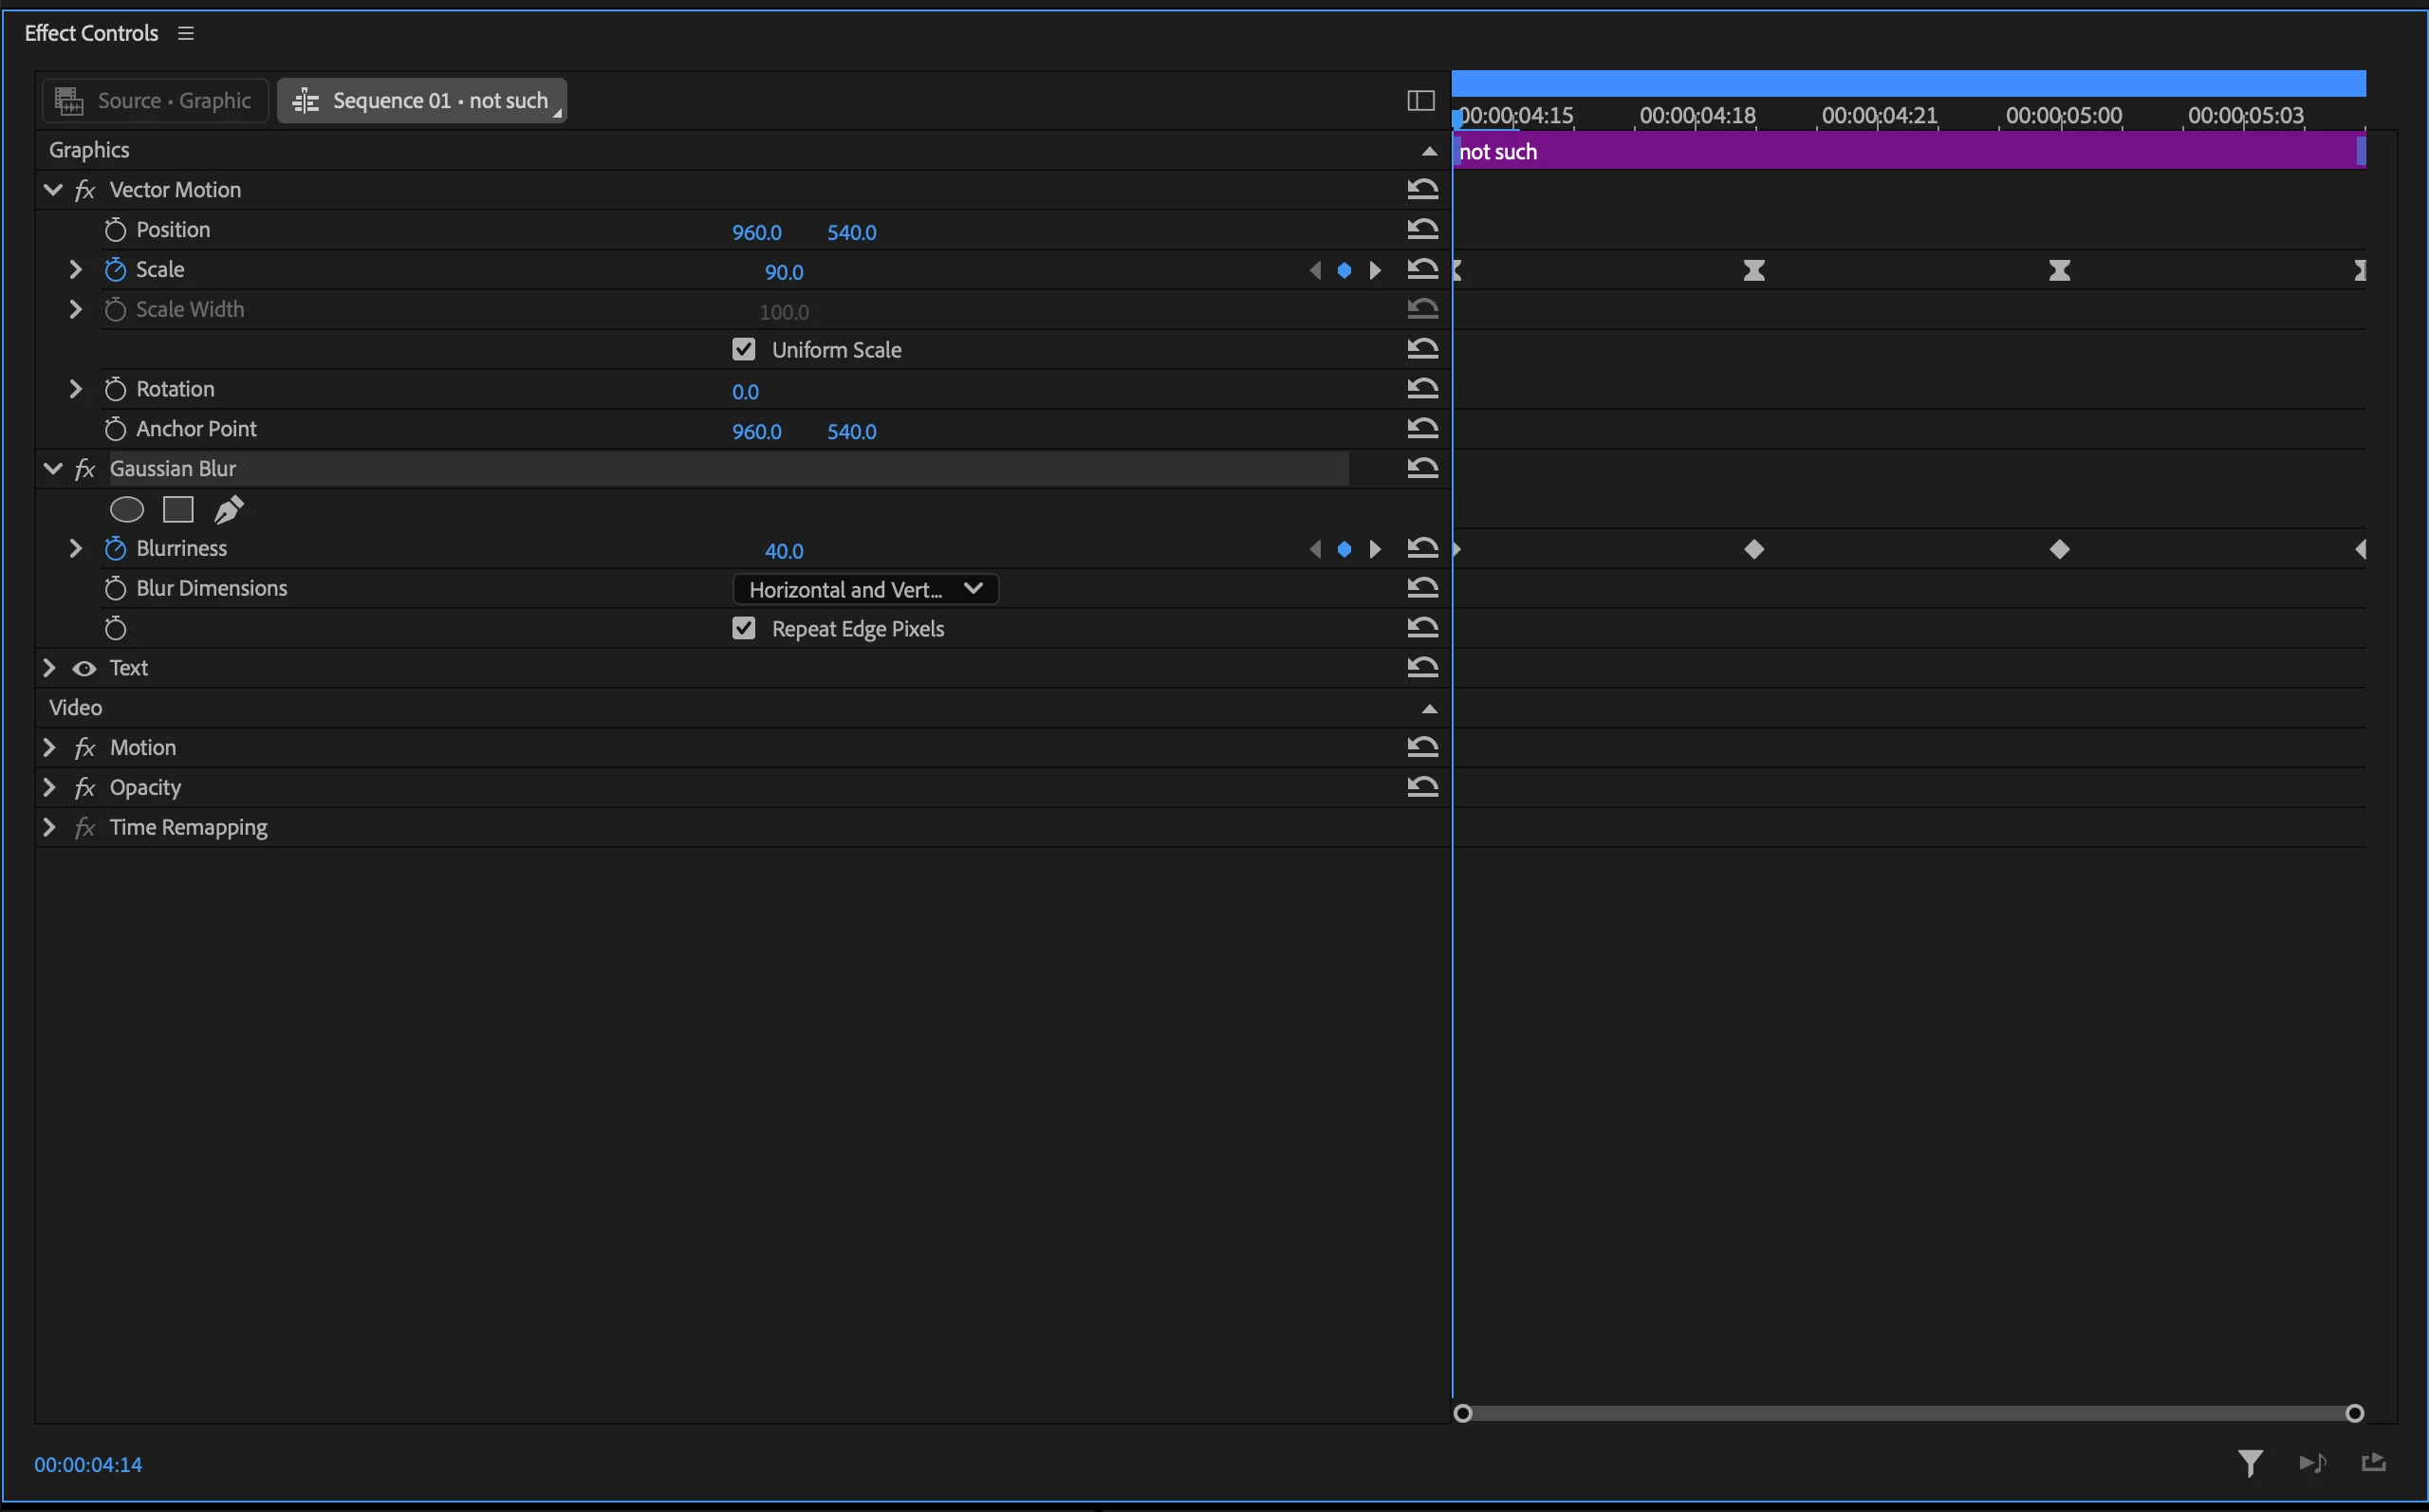Toggle Blurriness animation stopwatch

115,549
